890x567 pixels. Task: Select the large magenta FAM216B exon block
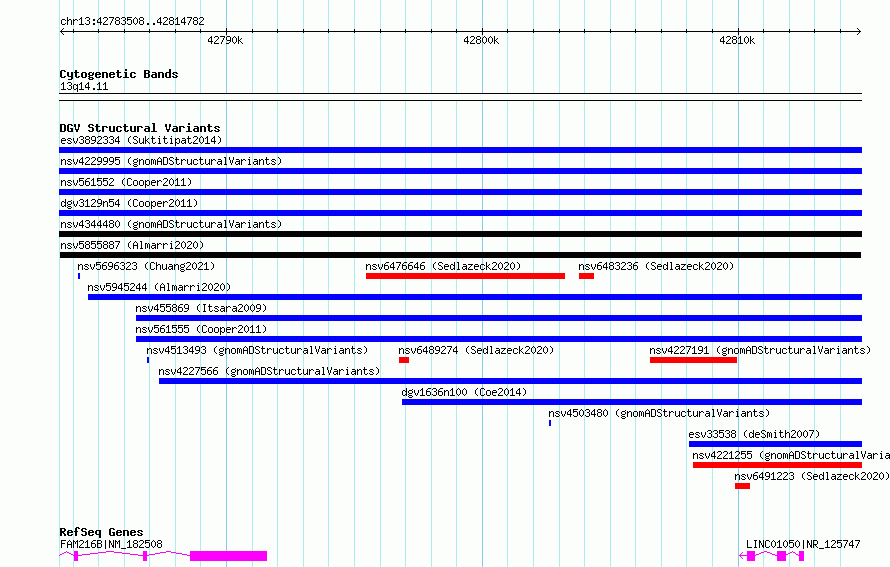pyautogui.click(x=228, y=556)
